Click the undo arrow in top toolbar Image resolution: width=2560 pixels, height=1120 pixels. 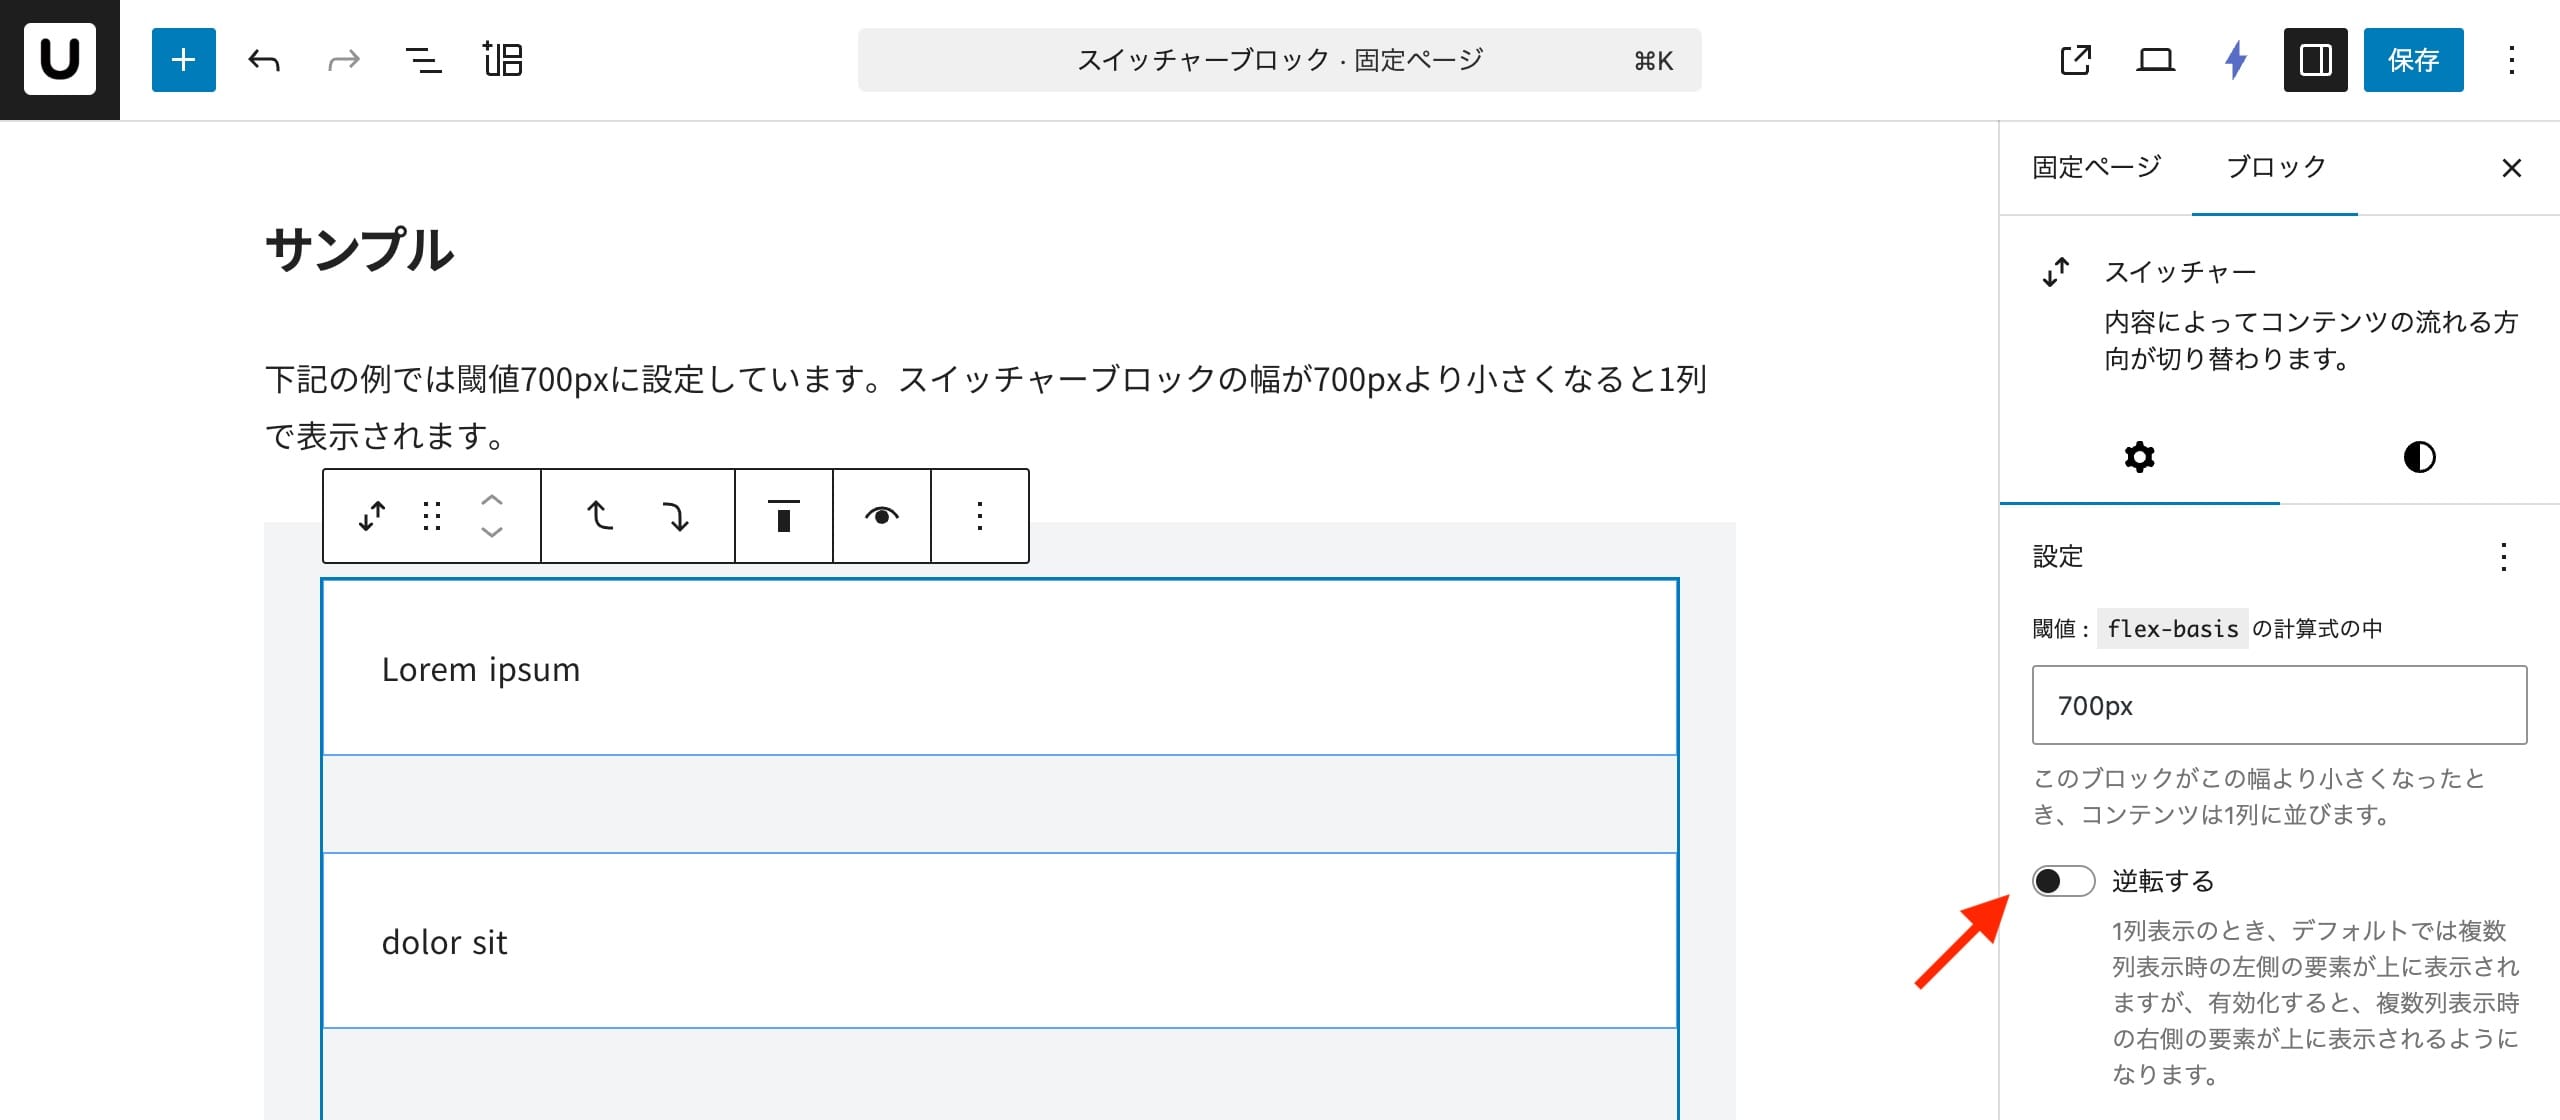tap(264, 60)
